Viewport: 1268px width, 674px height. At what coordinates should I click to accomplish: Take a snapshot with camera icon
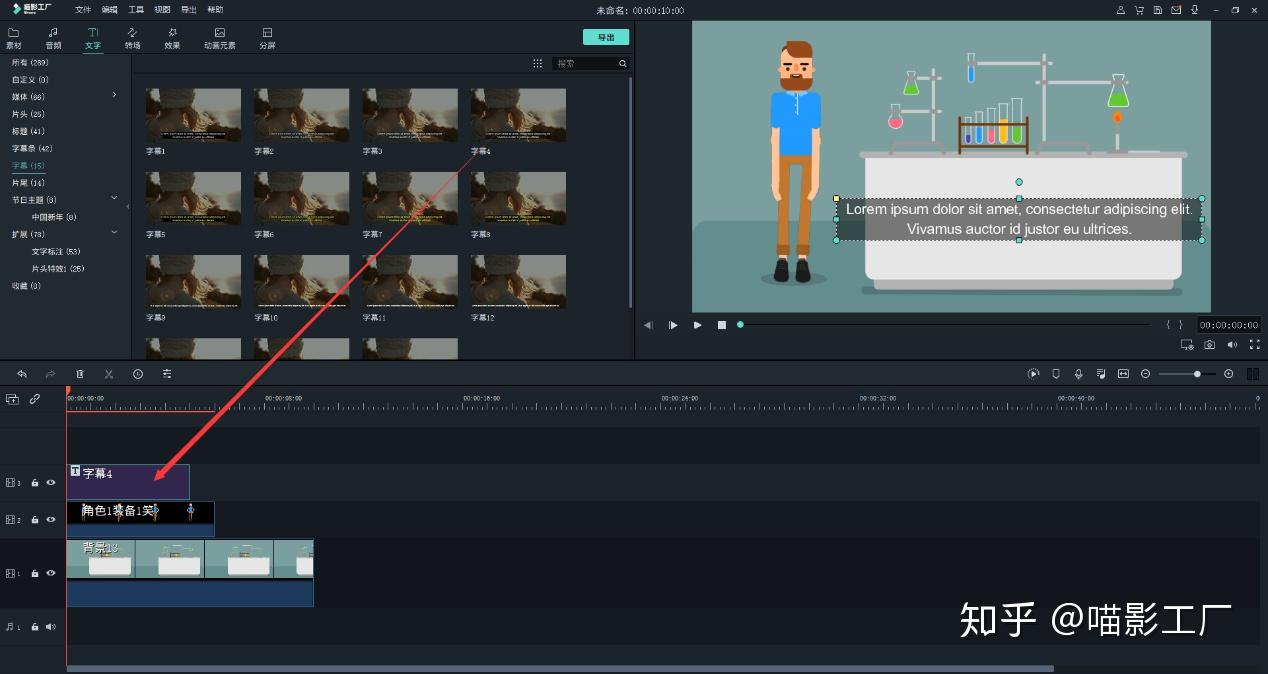1210,345
